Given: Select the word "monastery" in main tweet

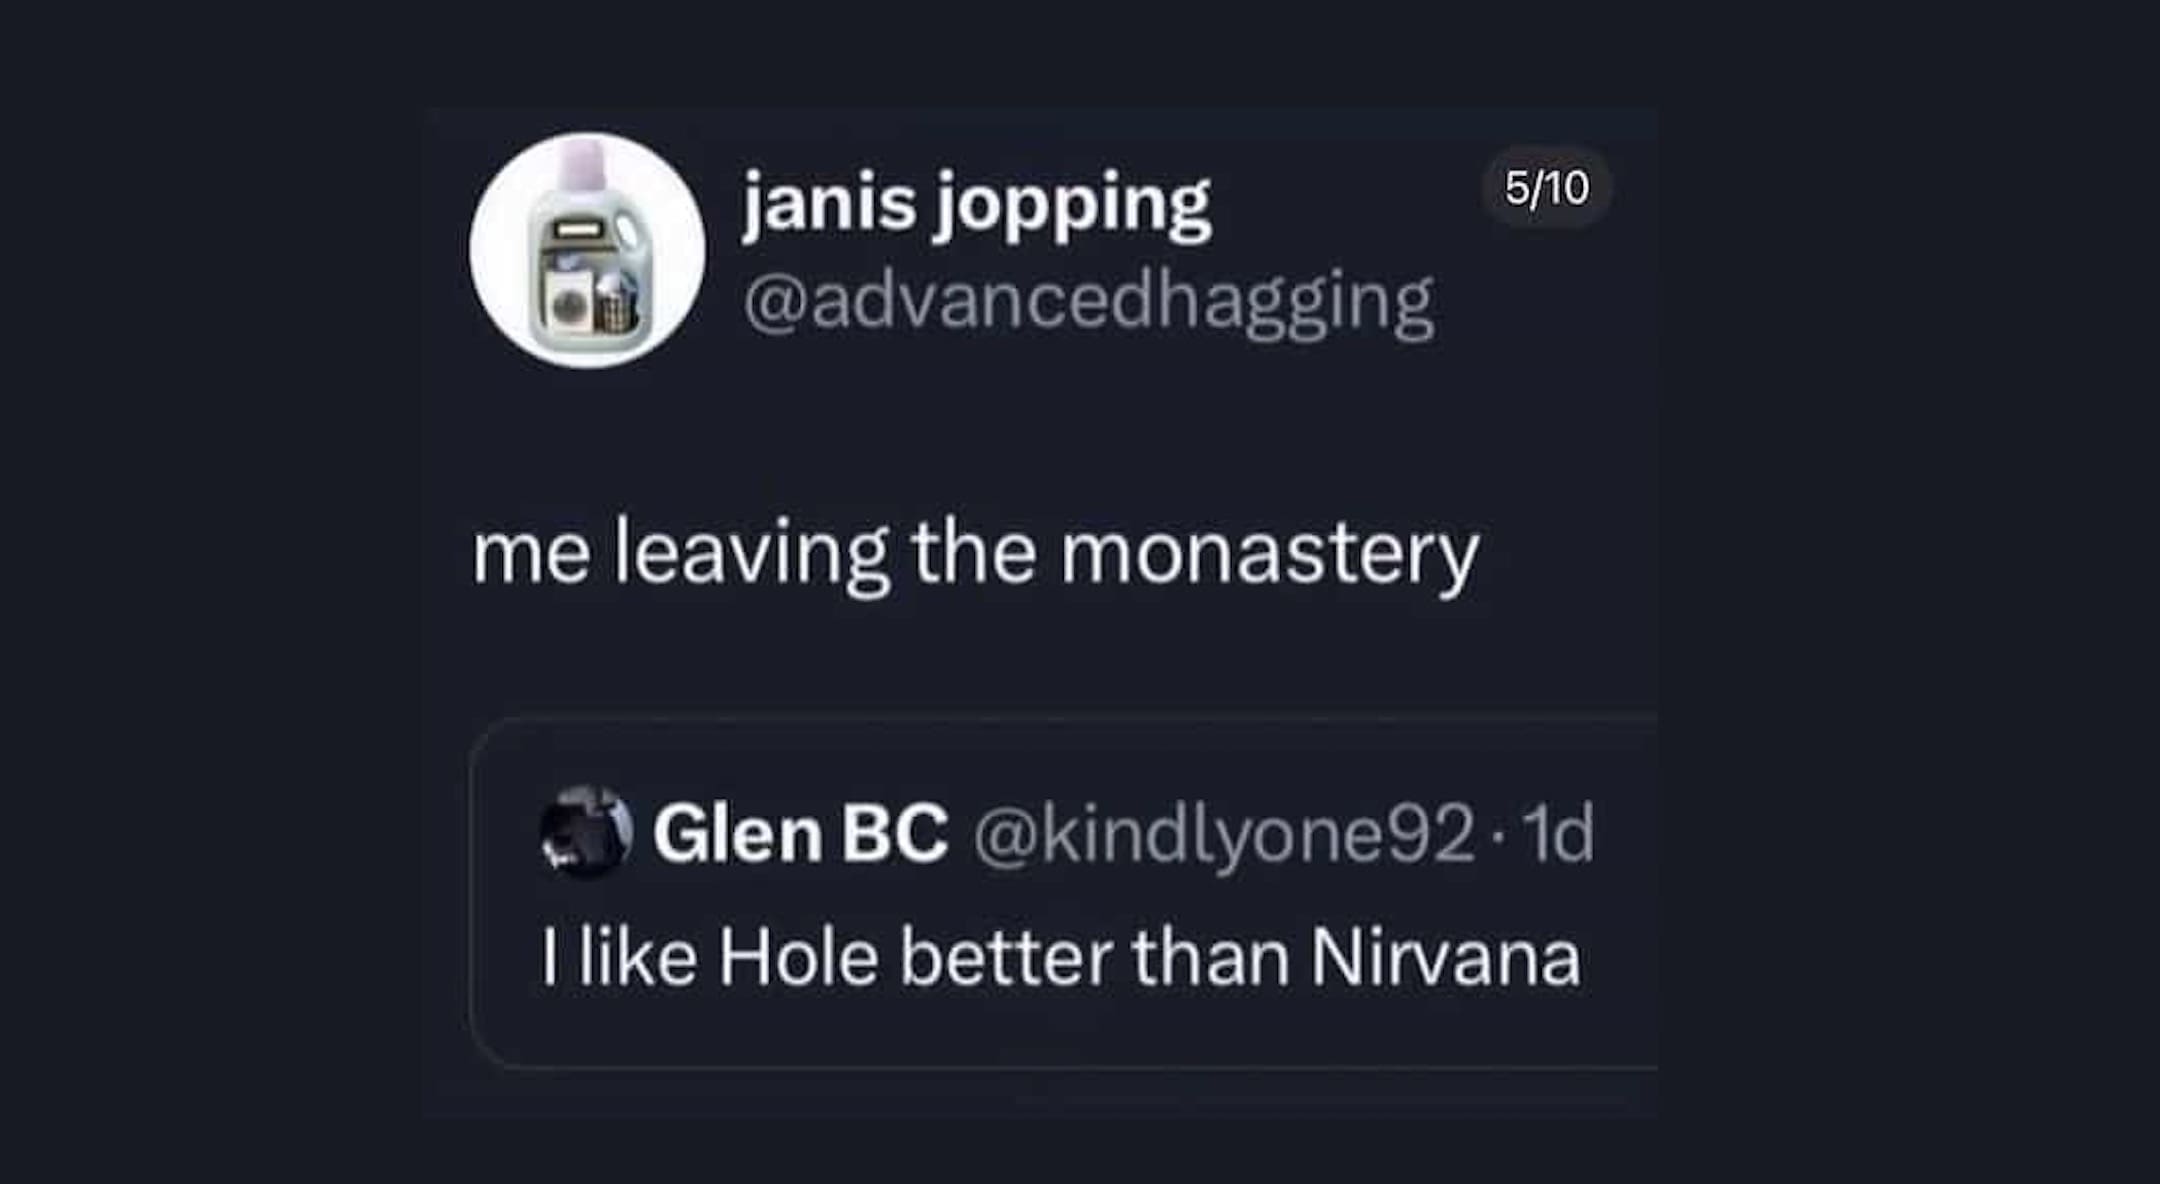Looking at the screenshot, I should click(x=1269, y=553).
